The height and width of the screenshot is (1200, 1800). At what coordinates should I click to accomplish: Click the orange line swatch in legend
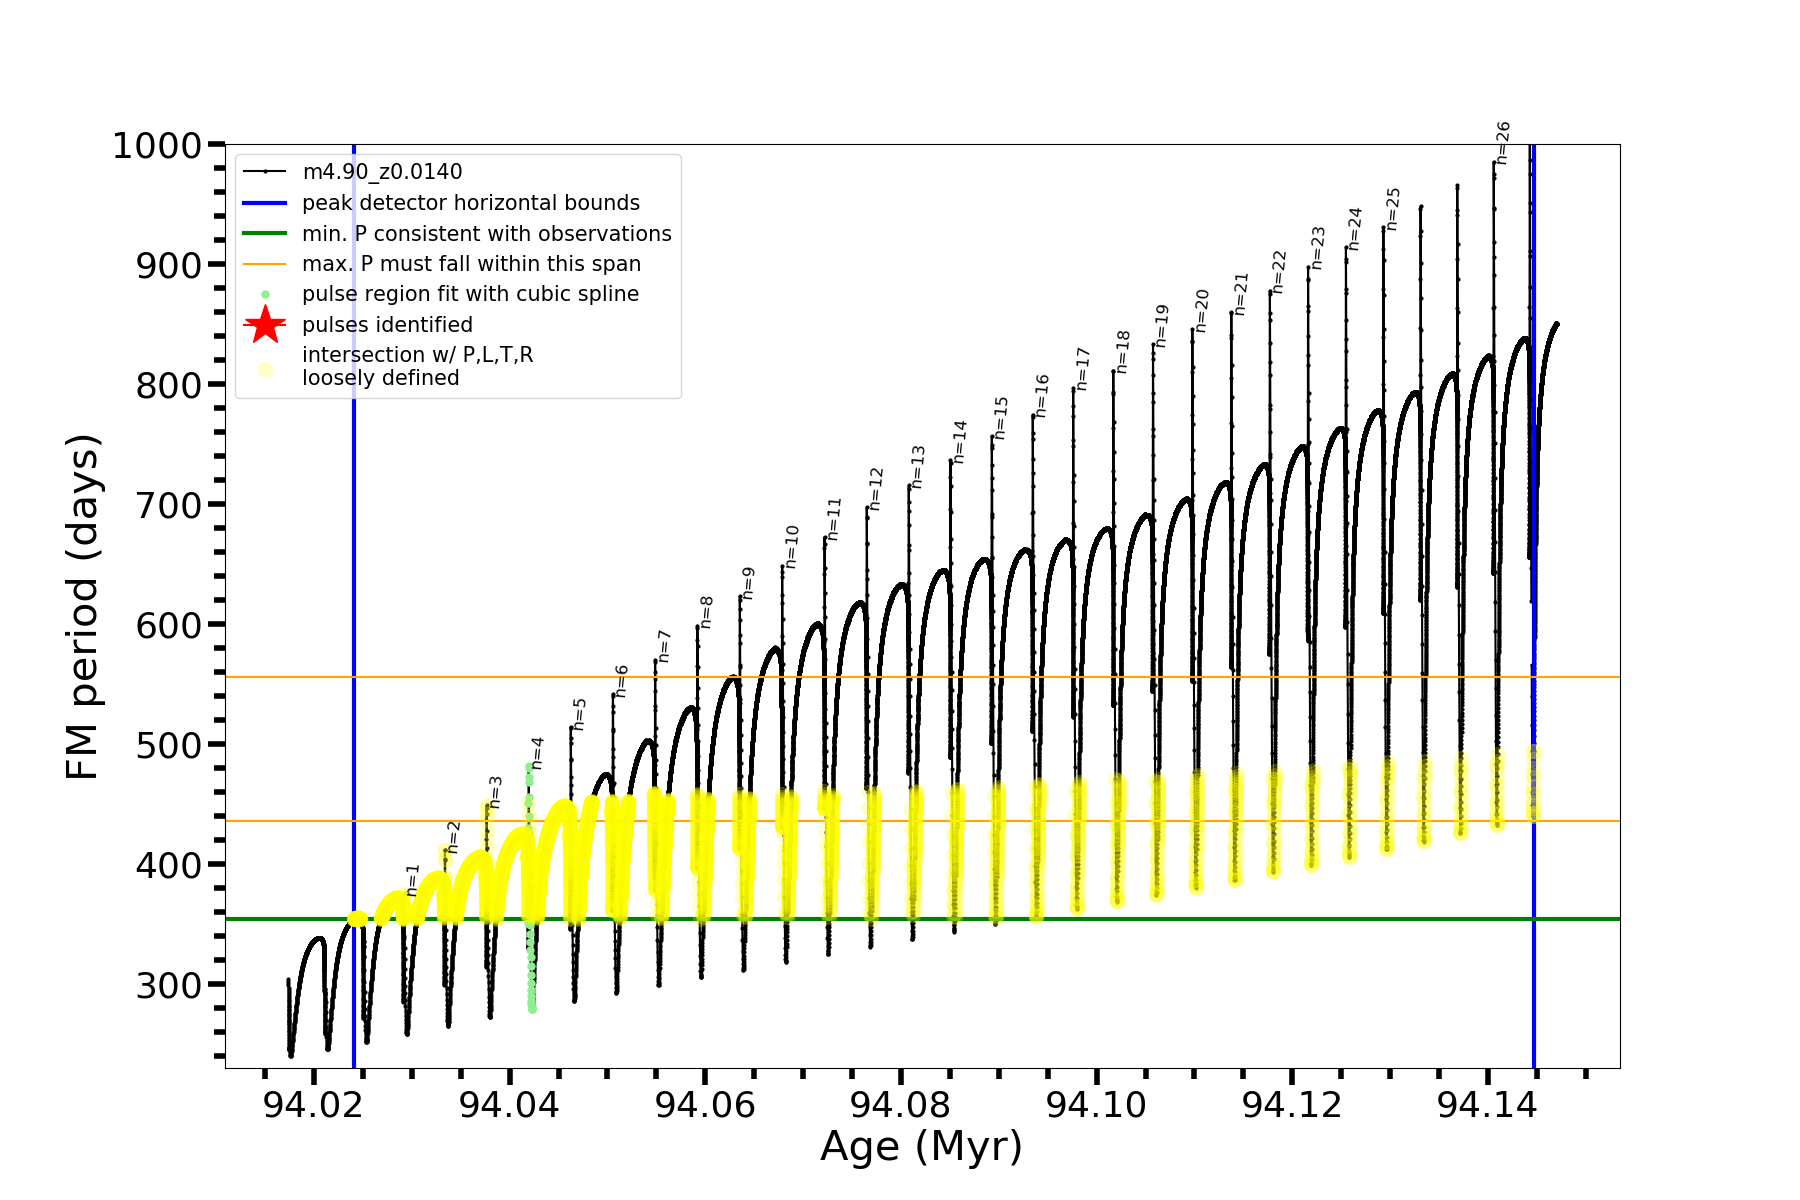265,264
